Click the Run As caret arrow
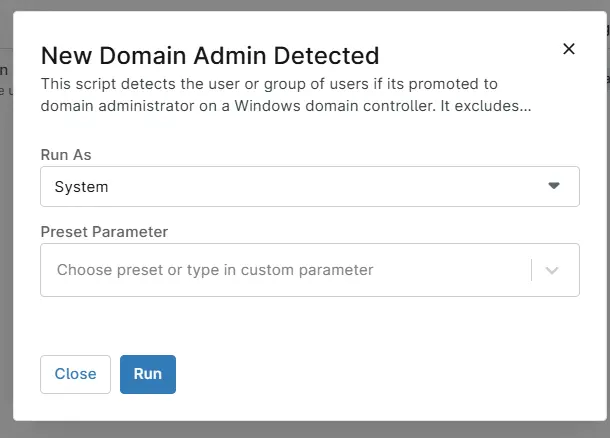The image size is (610, 438). tap(555, 186)
